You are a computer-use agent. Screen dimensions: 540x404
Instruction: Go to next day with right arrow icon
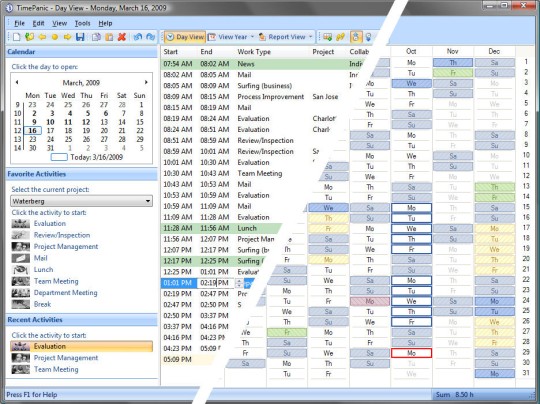point(68,37)
